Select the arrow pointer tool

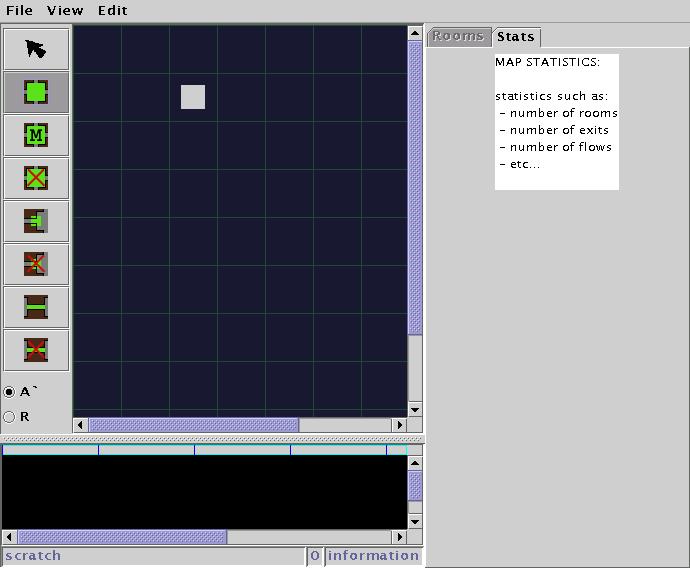click(x=36, y=49)
